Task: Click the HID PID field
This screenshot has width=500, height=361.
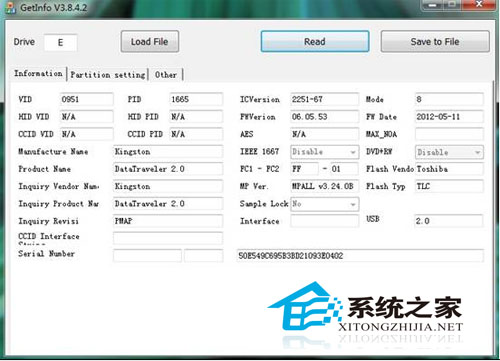Action: pos(196,117)
